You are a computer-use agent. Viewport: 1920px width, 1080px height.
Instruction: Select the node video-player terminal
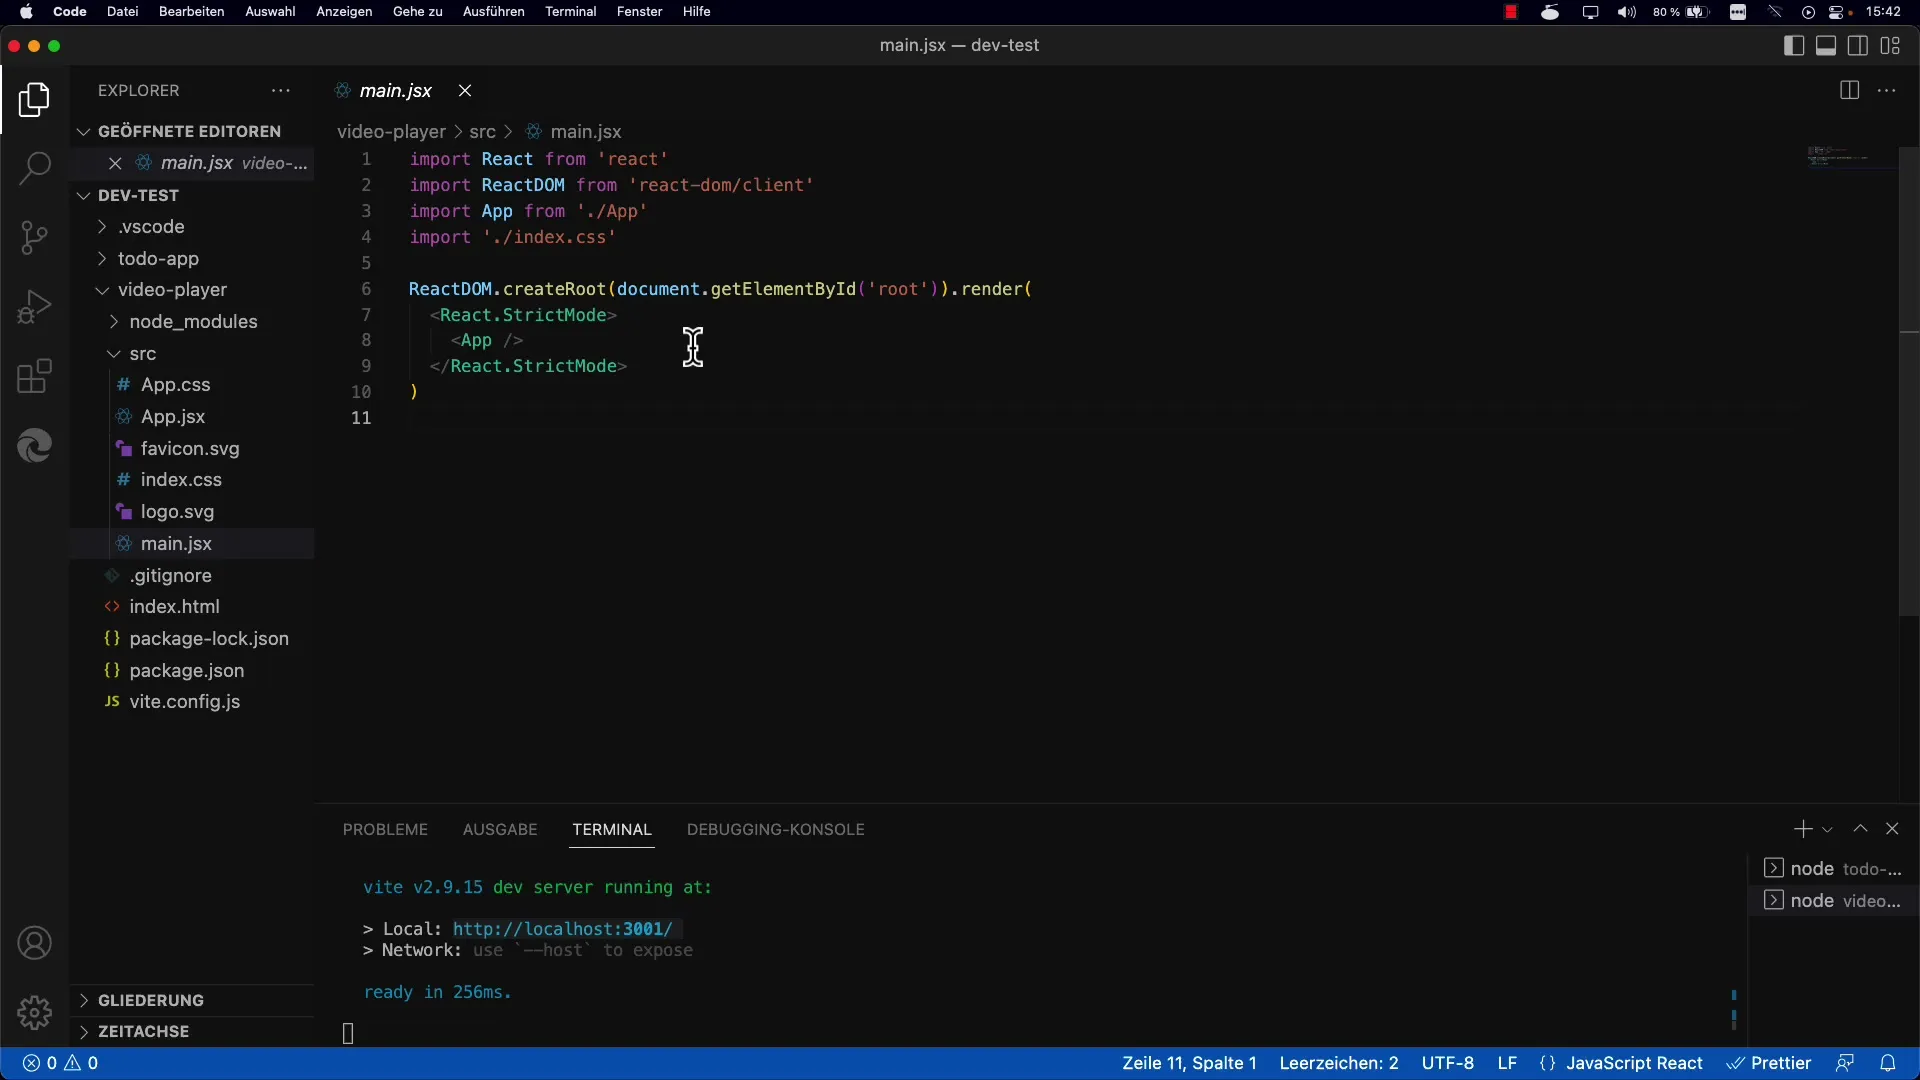coord(1832,901)
